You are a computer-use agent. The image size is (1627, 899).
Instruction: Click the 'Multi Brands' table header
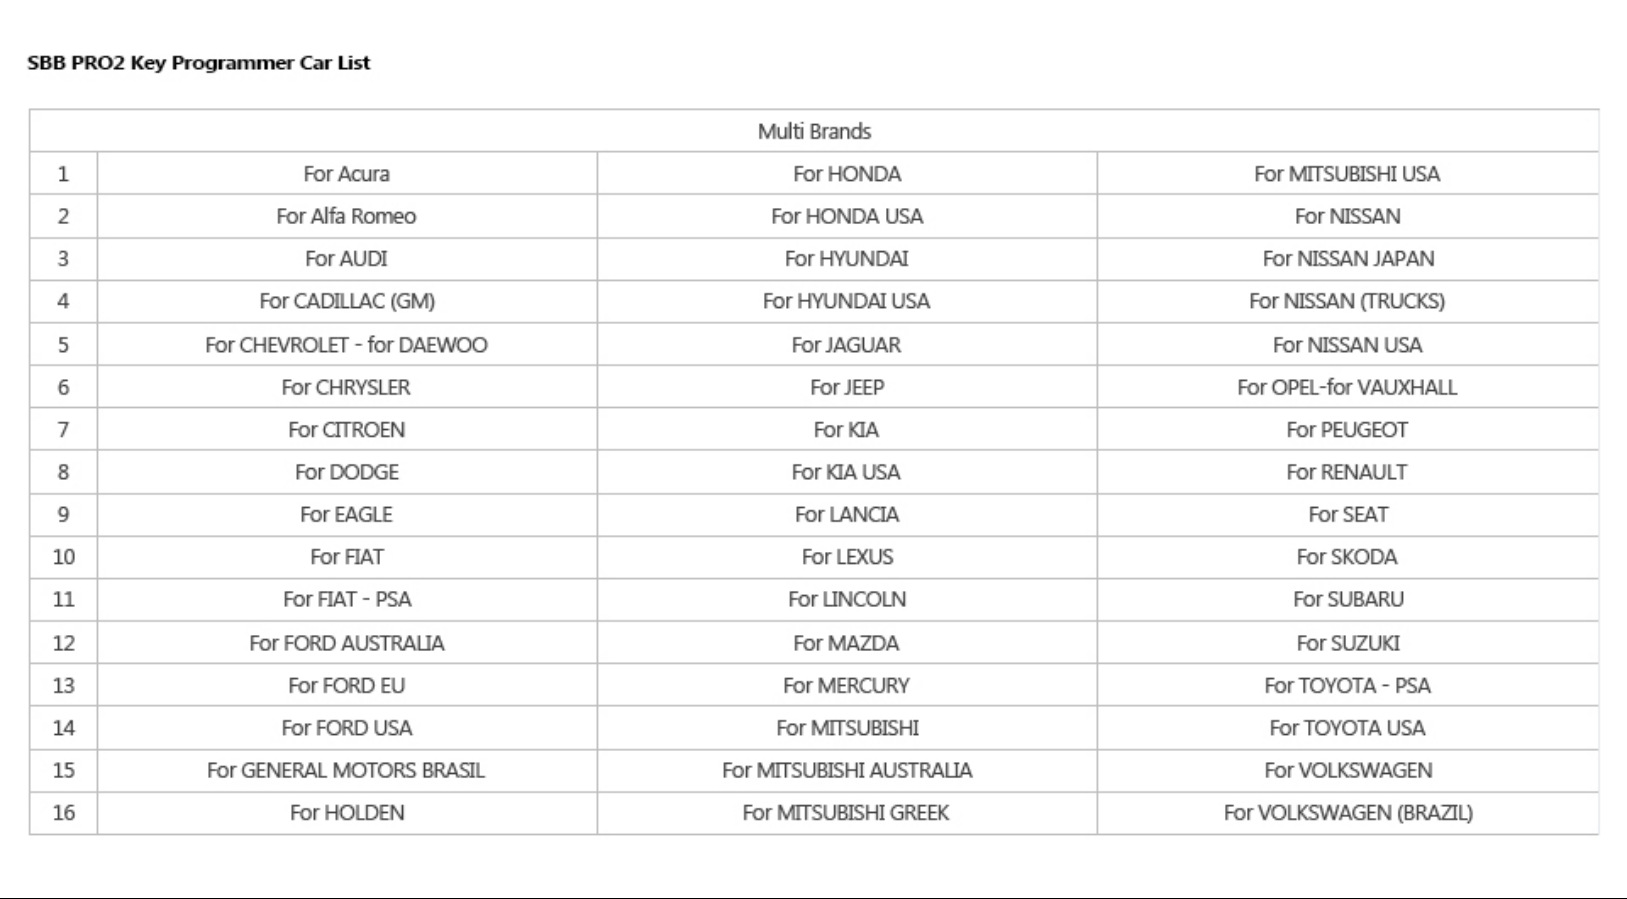(814, 131)
